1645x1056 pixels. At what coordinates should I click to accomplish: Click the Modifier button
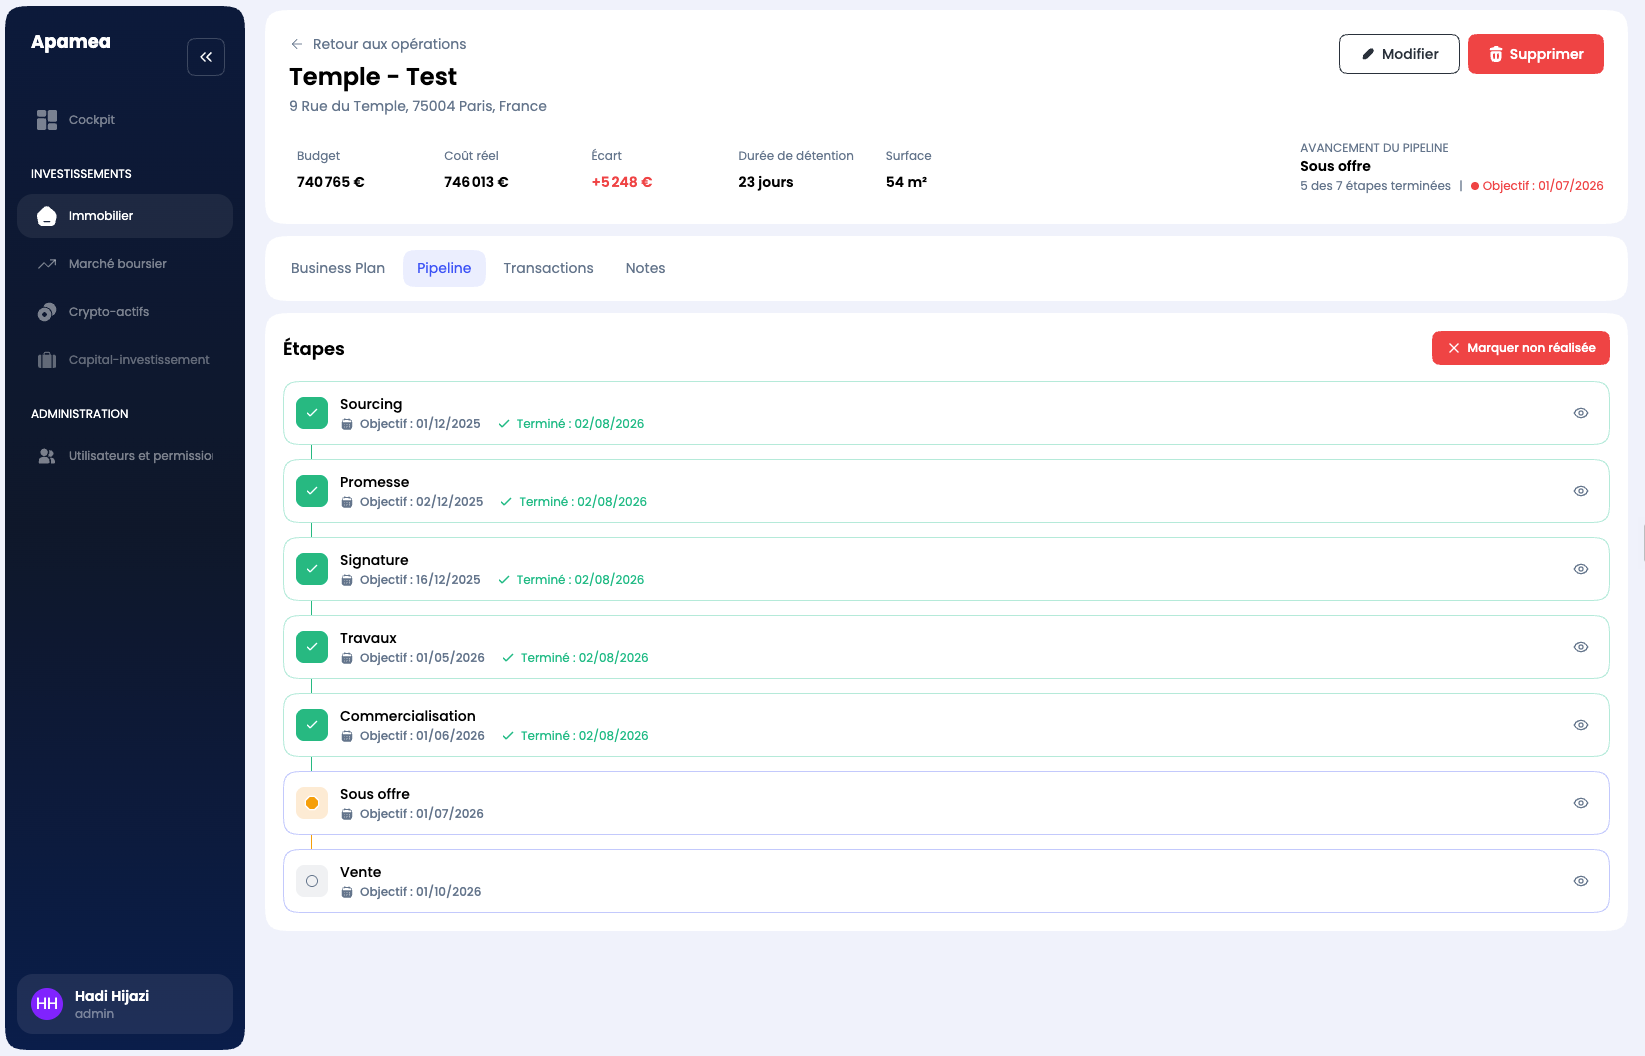(1399, 54)
